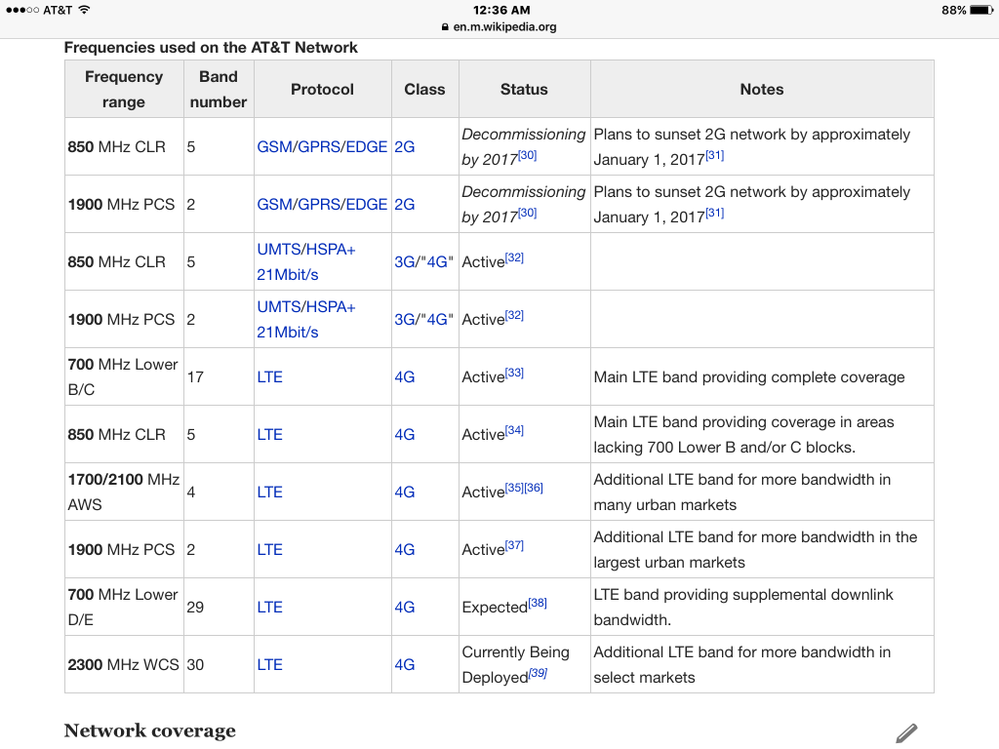
Task: Collapse the Network coverage section heading
Action: 150,731
